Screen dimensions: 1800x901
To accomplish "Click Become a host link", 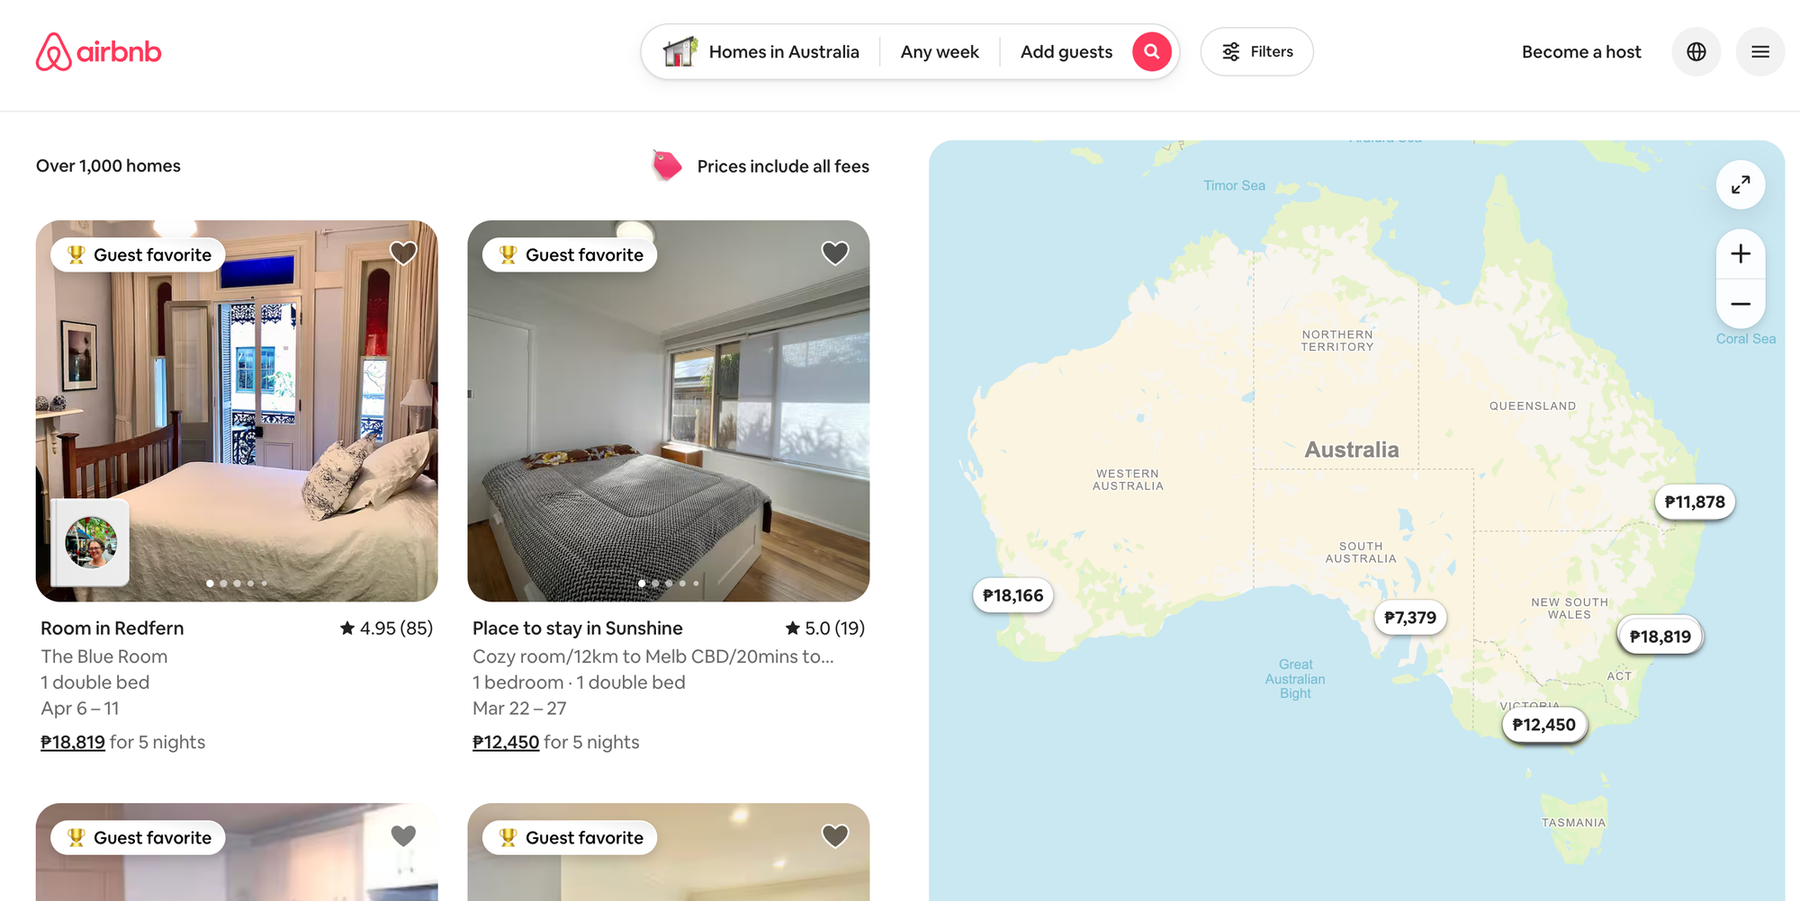I will click(1581, 52).
